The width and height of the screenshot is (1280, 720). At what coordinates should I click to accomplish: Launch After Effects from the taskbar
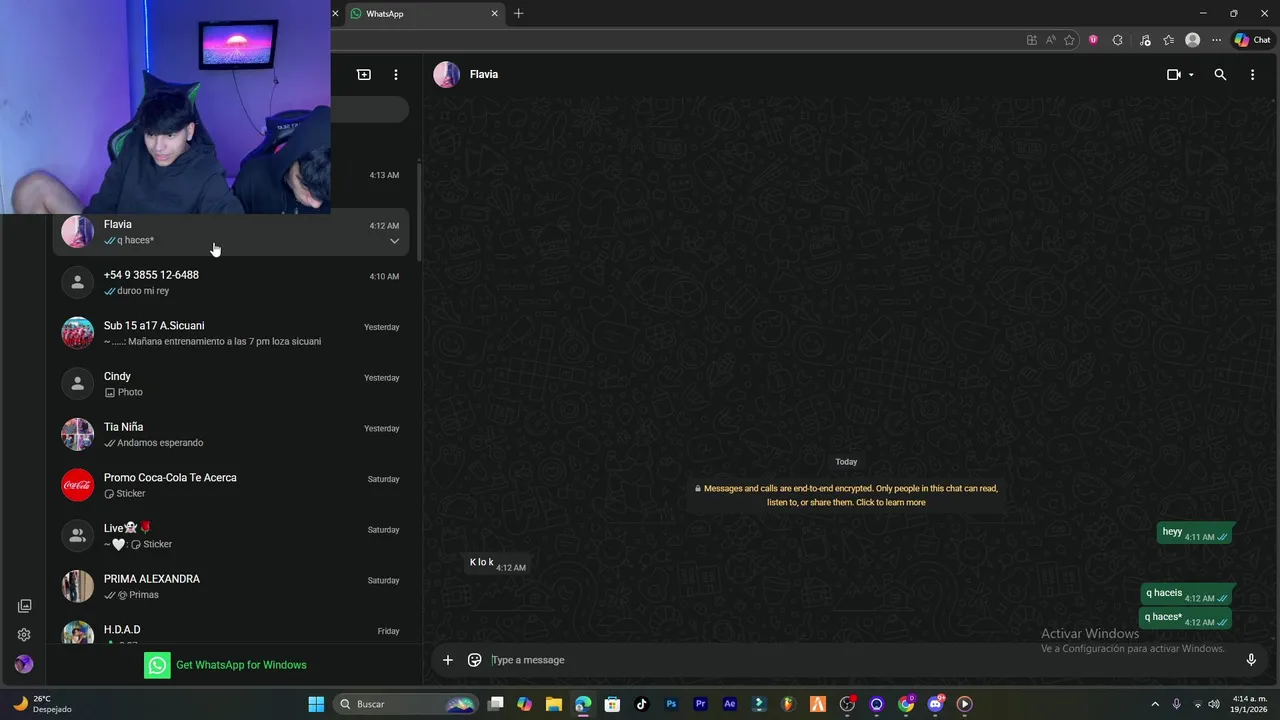[x=730, y=704]
